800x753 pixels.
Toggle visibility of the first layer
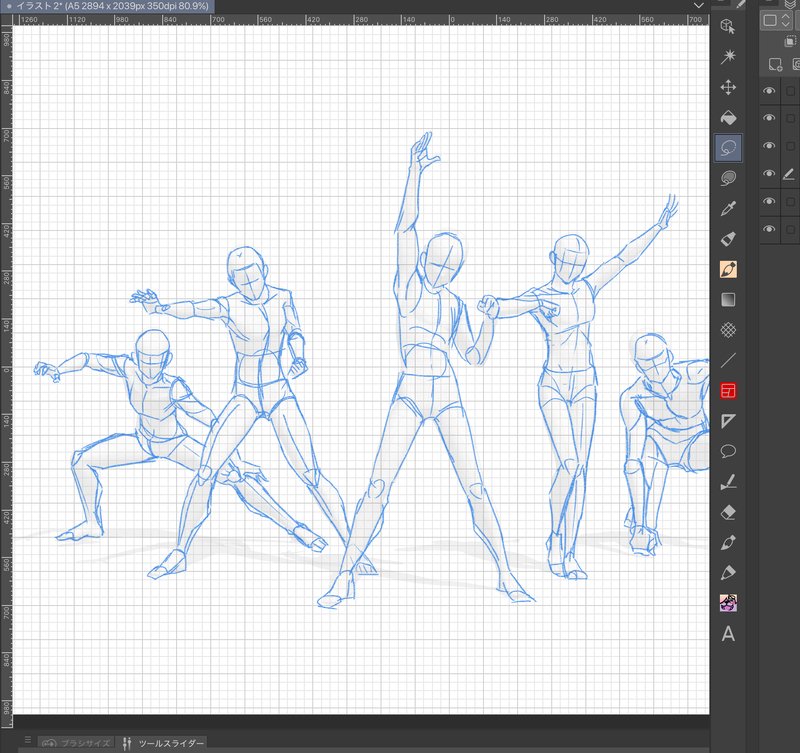click(769, 91)
